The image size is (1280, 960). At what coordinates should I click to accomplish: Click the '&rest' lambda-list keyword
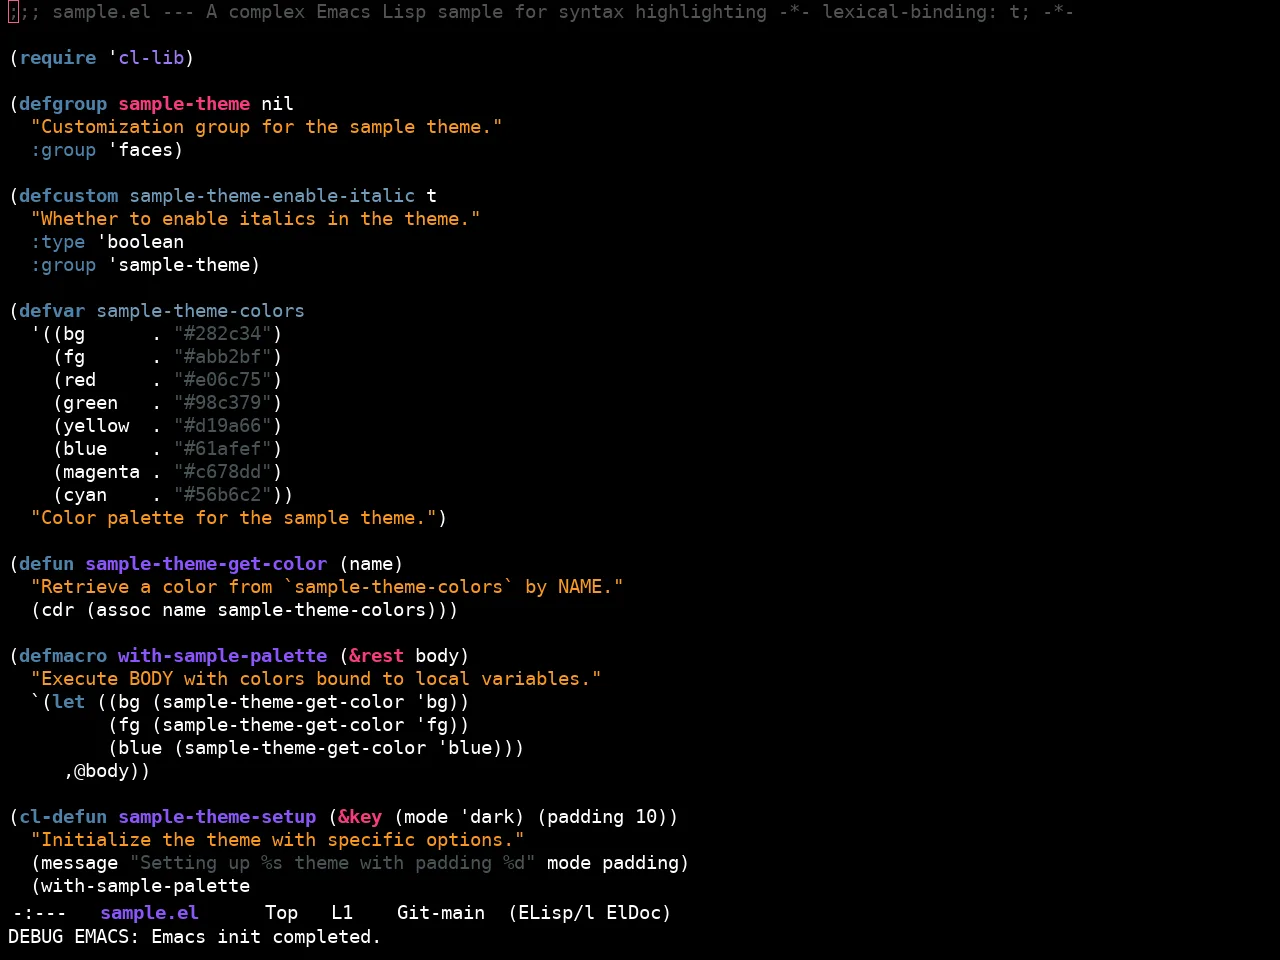377,656
